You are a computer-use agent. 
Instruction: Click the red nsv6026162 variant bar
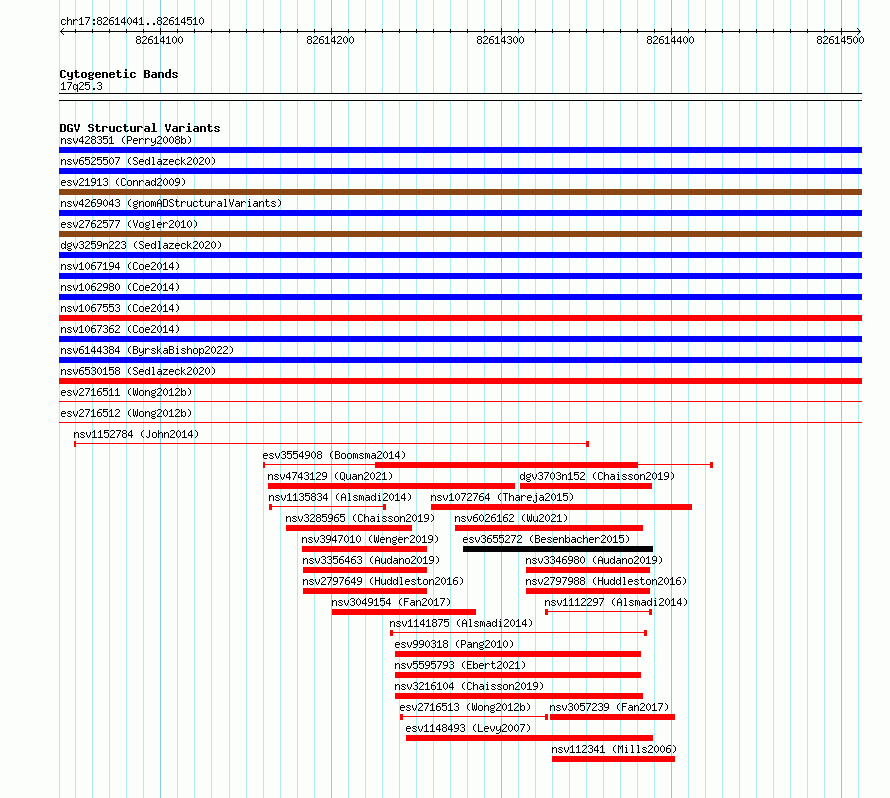pos(549,528)
